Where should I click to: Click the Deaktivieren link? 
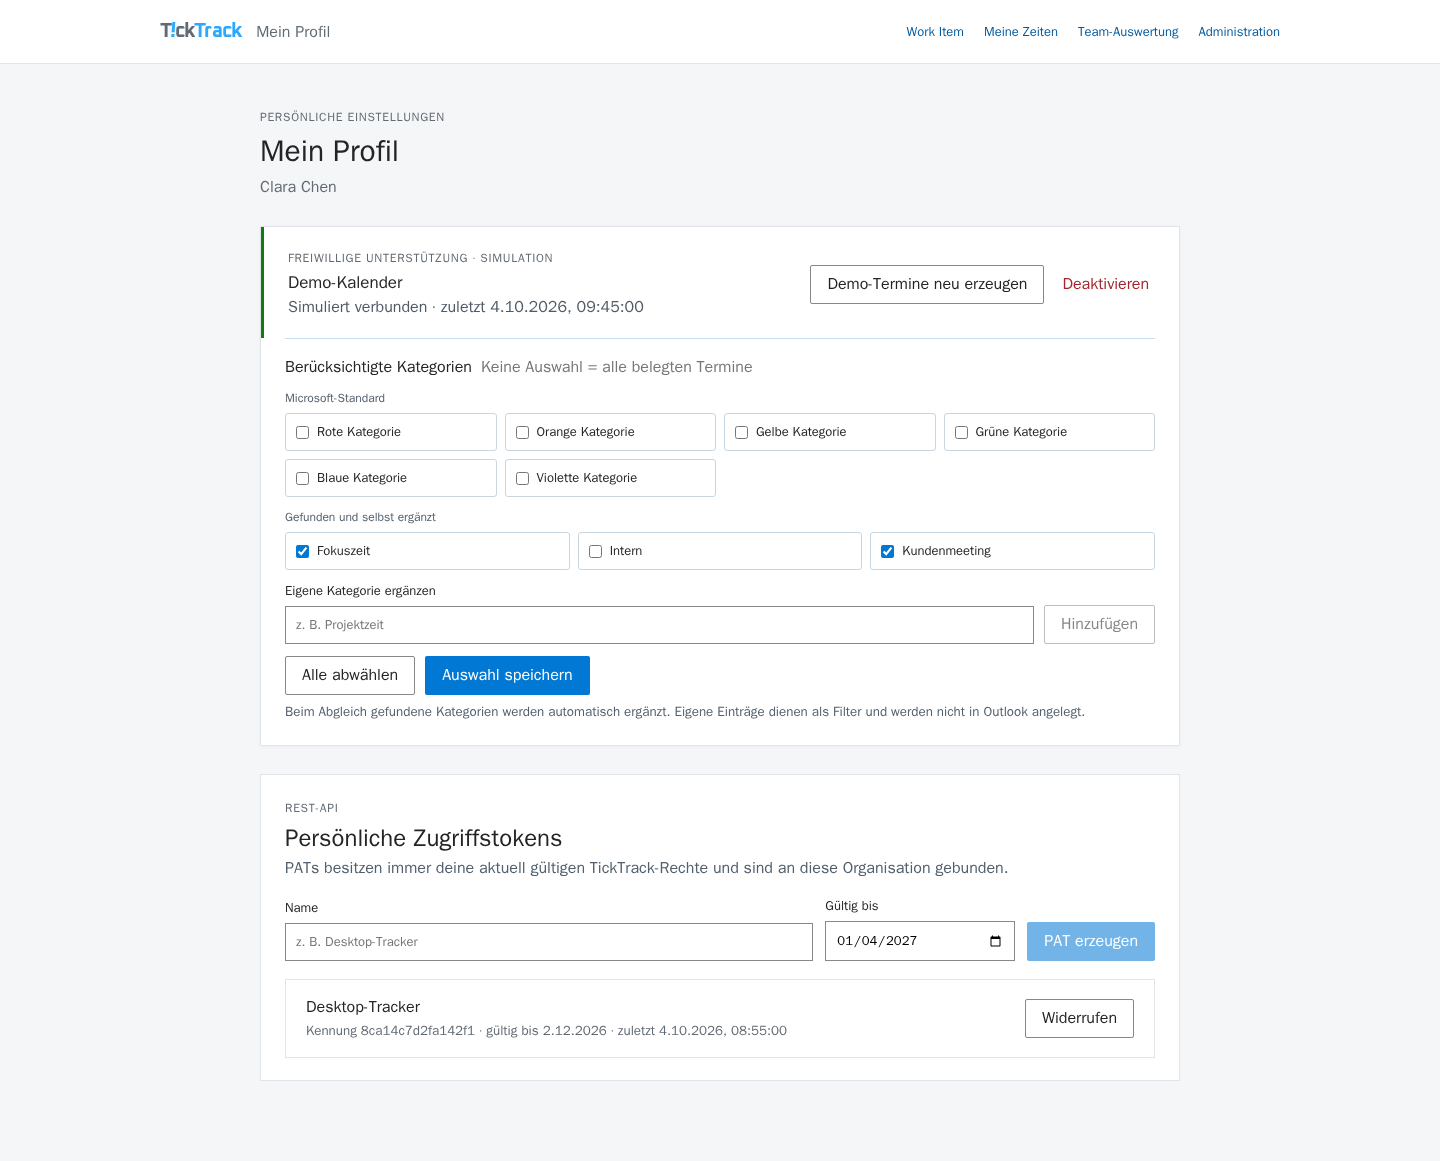(1105, 284)
